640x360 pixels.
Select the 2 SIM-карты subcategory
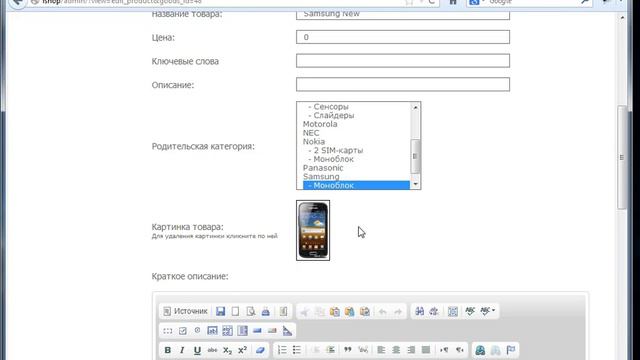coord(336,151)
